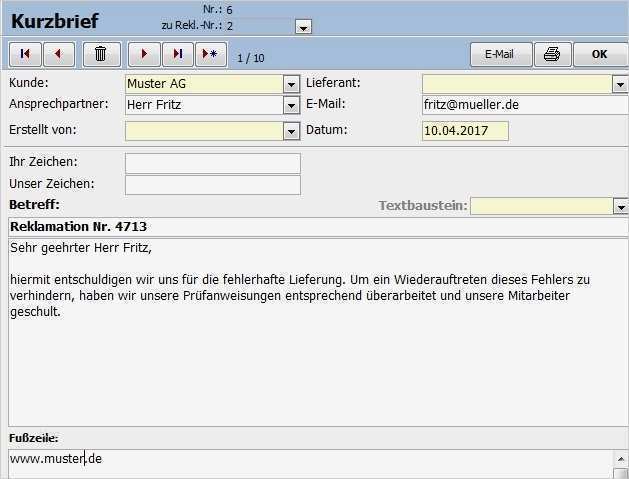
Task: Click the Lieferant: label
Action: 333,83
